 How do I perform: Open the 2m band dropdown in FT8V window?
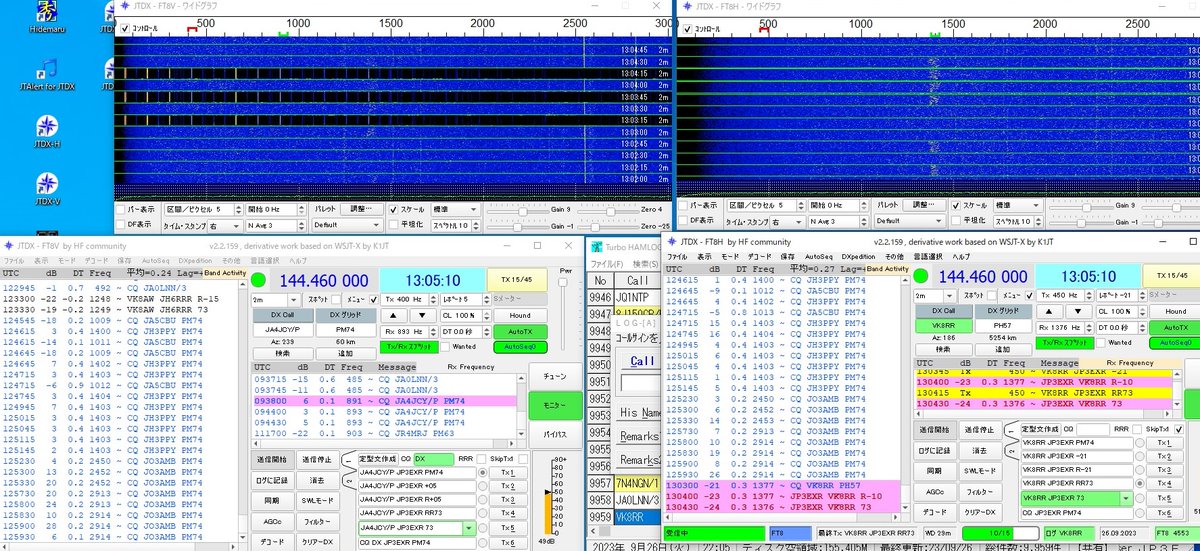(x=277, y=299)
